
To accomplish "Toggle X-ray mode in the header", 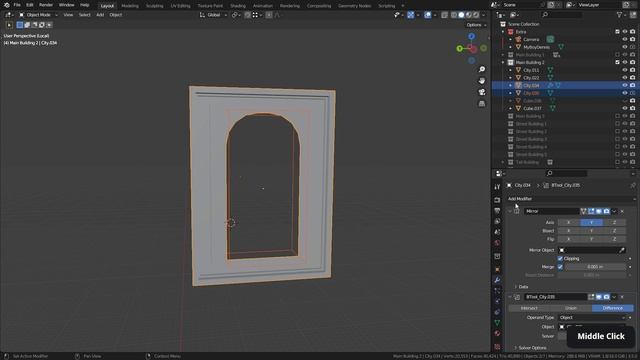I will click(444, 15).
